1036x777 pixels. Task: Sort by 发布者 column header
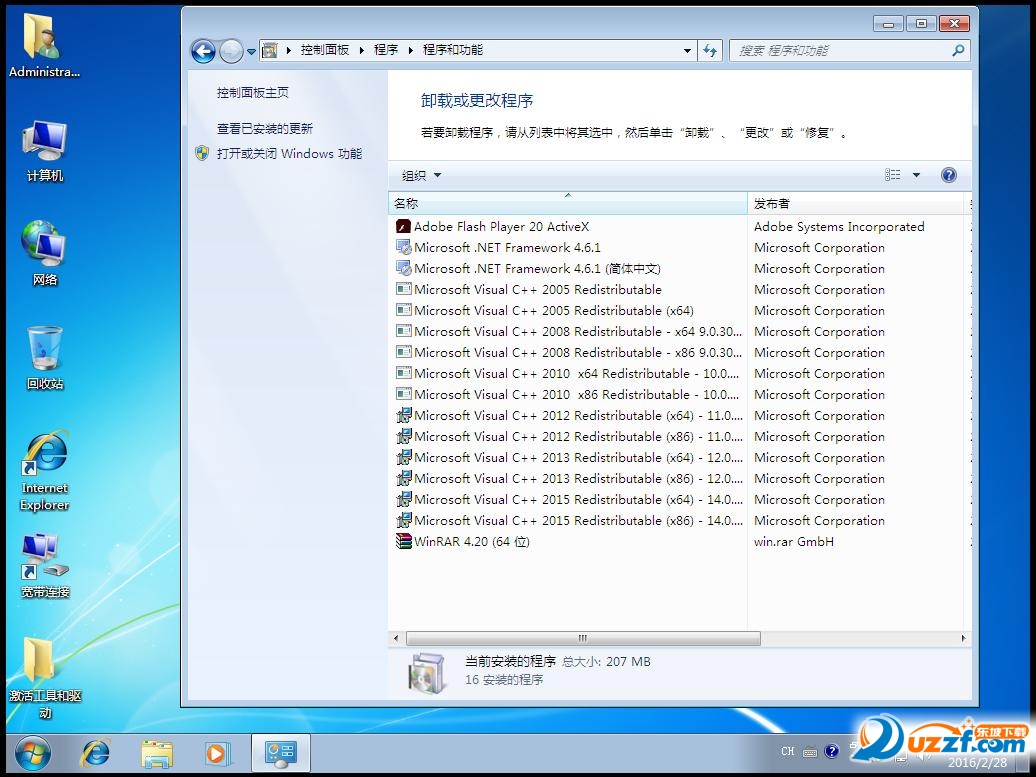858,204
